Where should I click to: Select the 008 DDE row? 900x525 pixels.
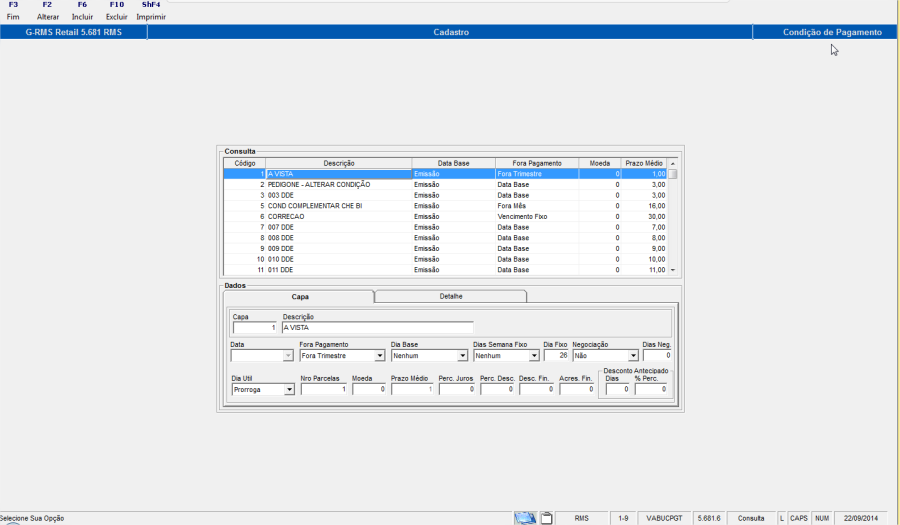(446, 238)
